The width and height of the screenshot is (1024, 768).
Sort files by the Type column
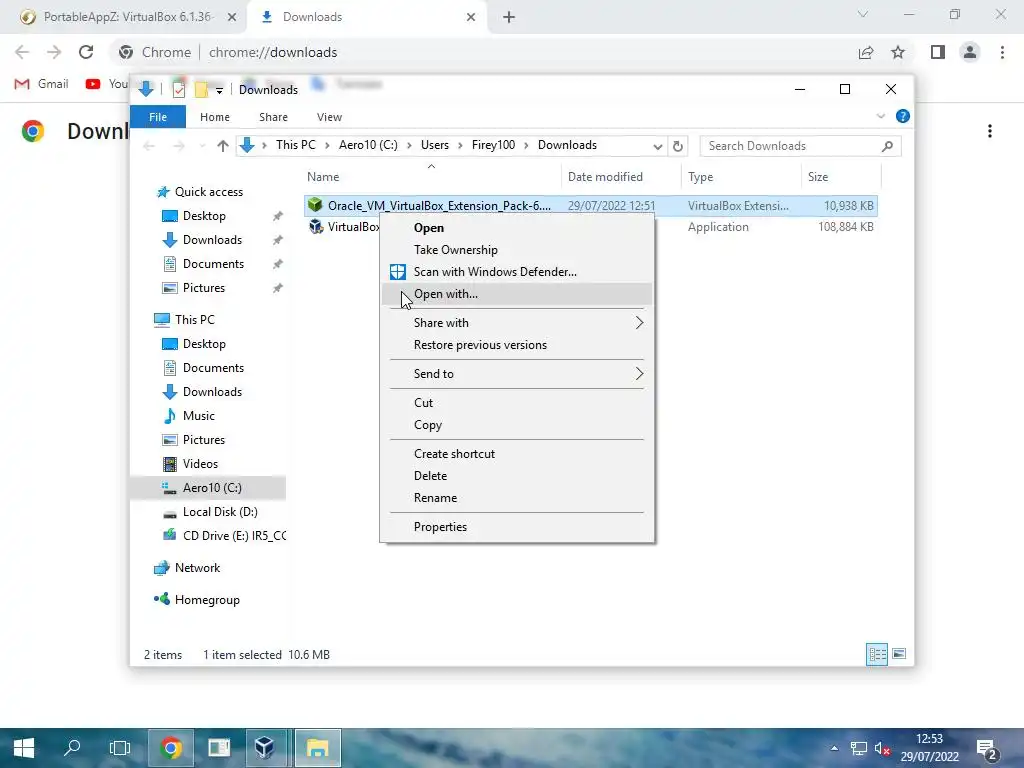(x=741, y=177)
